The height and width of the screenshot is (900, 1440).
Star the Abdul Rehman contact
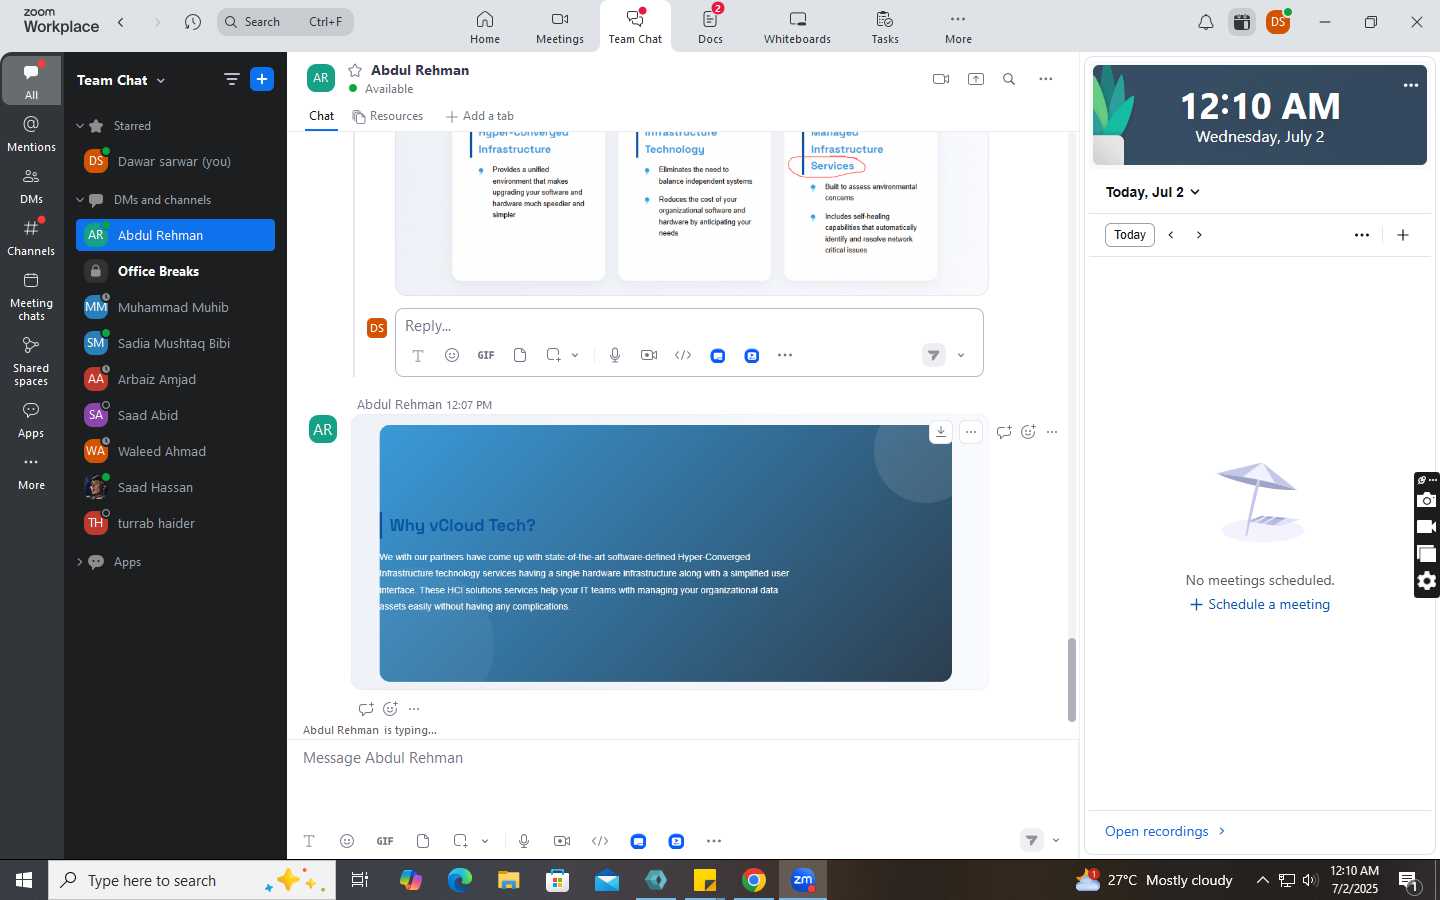point(355,70)
